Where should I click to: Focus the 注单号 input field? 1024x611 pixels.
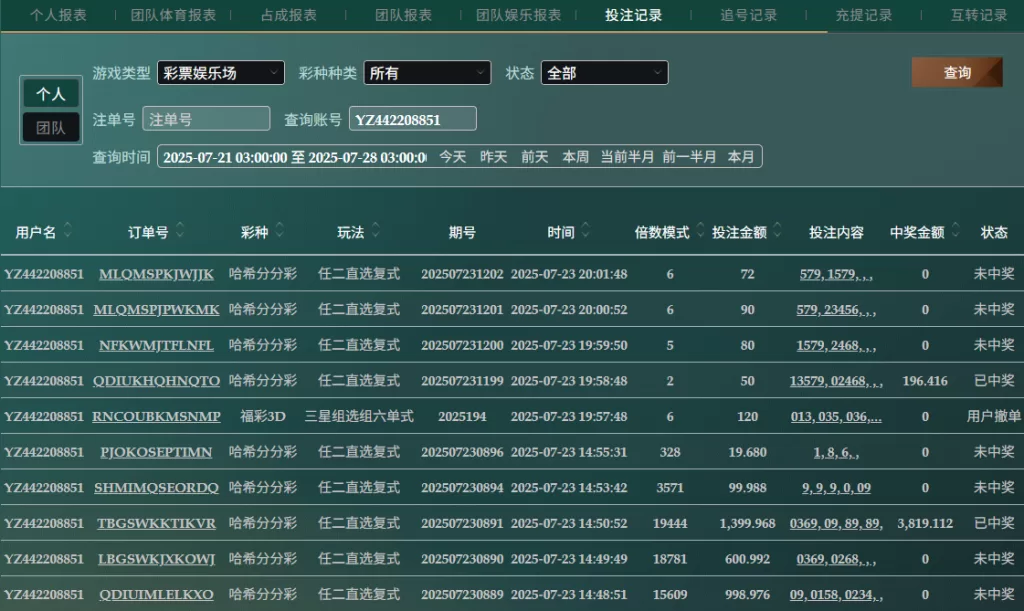[x=206, y=119]
